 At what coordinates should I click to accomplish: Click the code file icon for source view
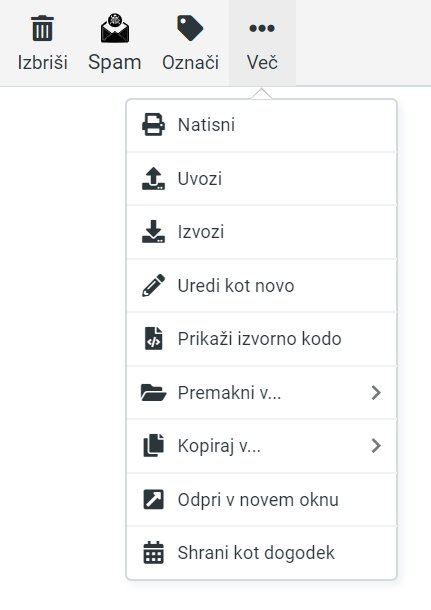[153, 339]
